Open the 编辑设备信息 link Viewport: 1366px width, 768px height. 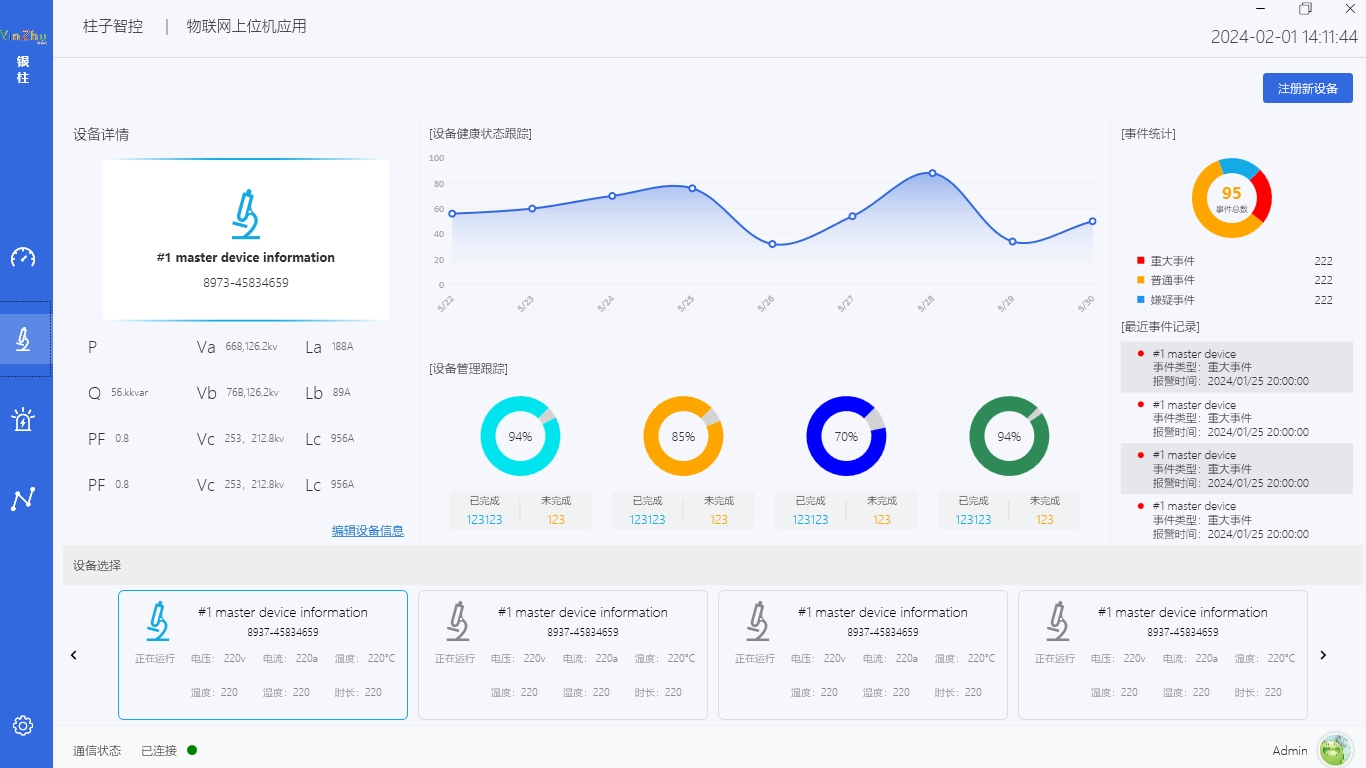point(368,531)
